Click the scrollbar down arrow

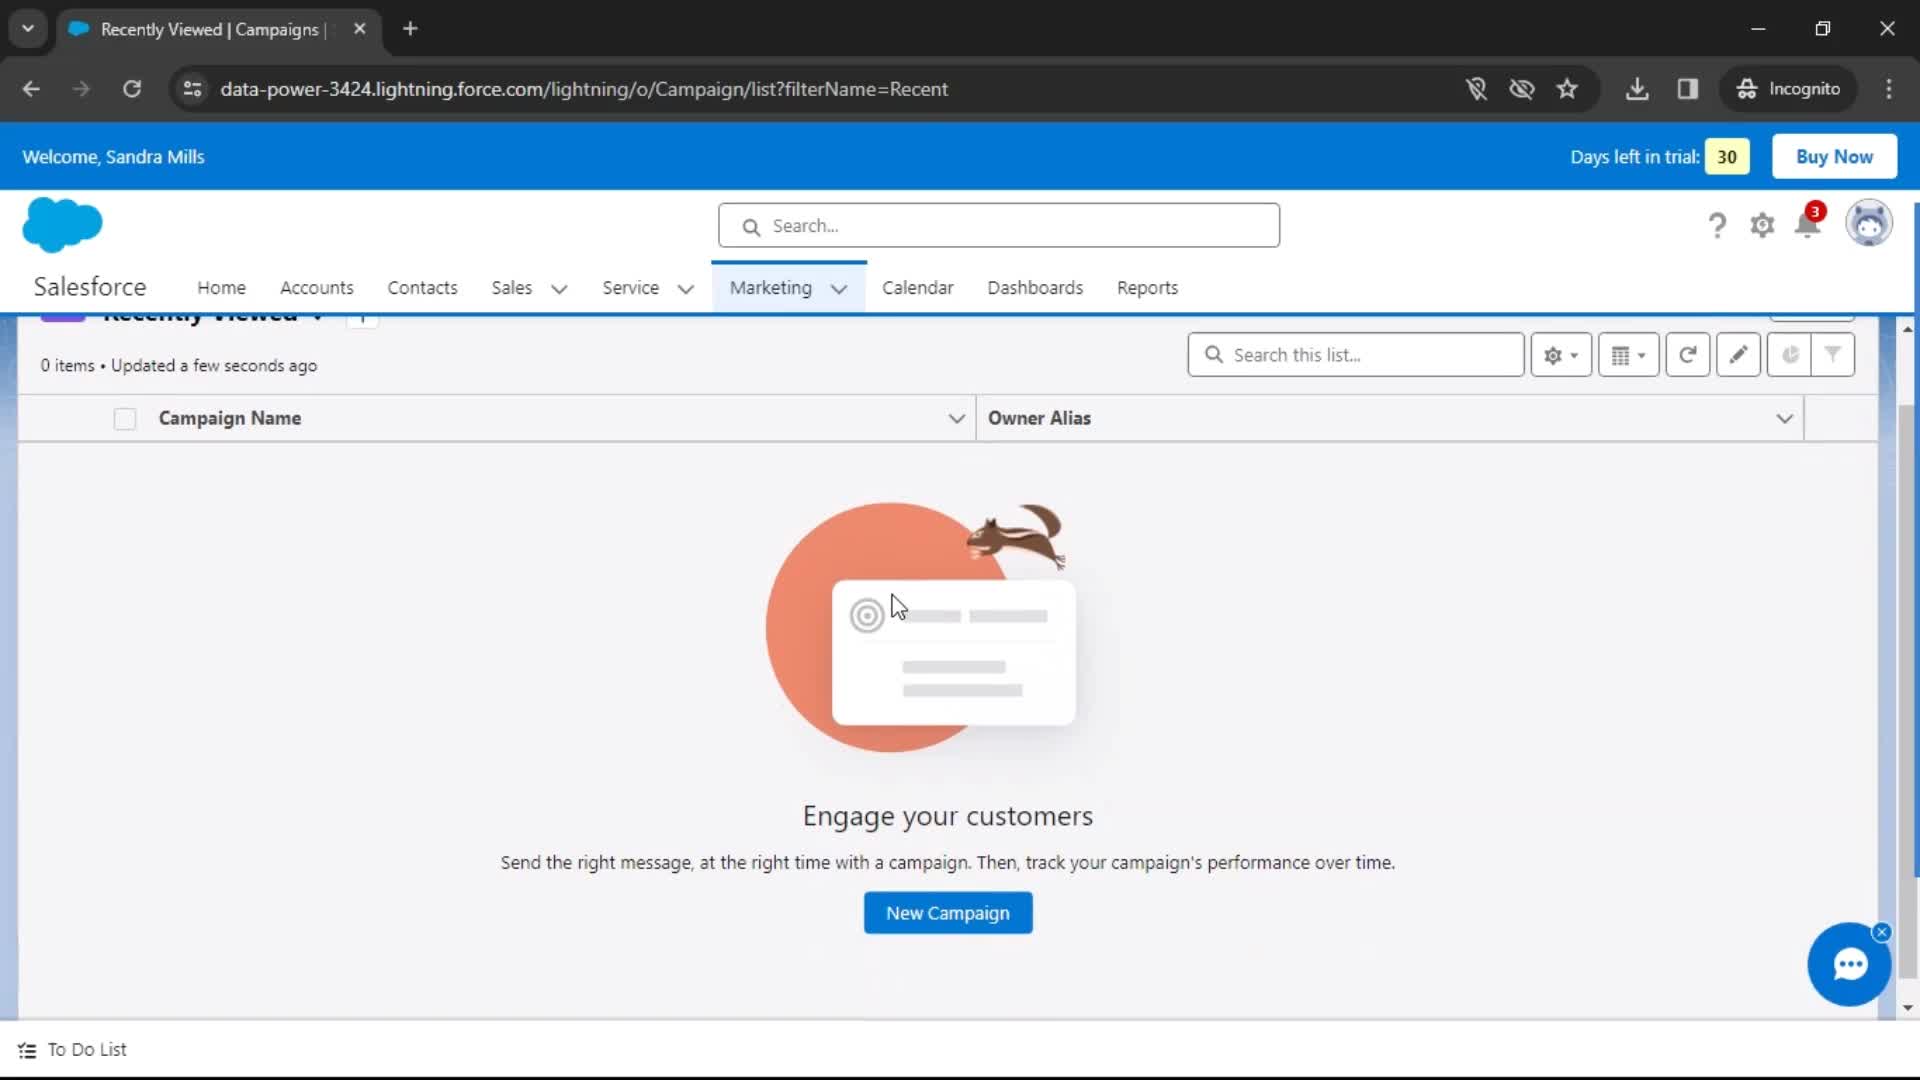click(x=1908, y=1008)
